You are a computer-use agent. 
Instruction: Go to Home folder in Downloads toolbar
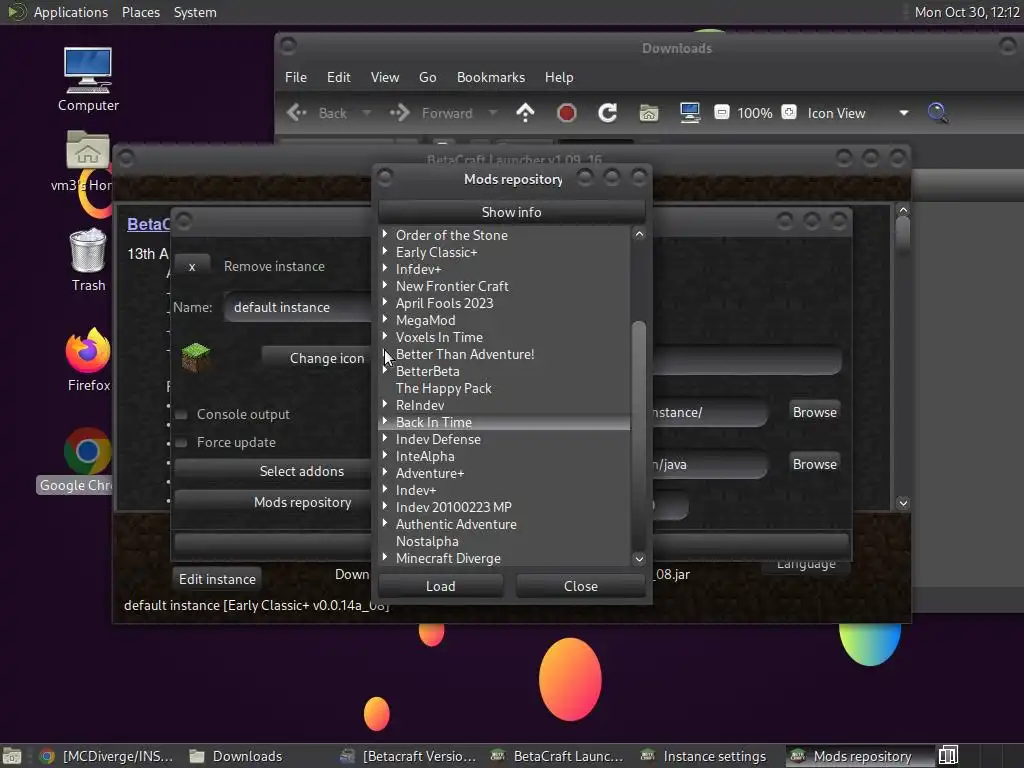click(648, 113)
